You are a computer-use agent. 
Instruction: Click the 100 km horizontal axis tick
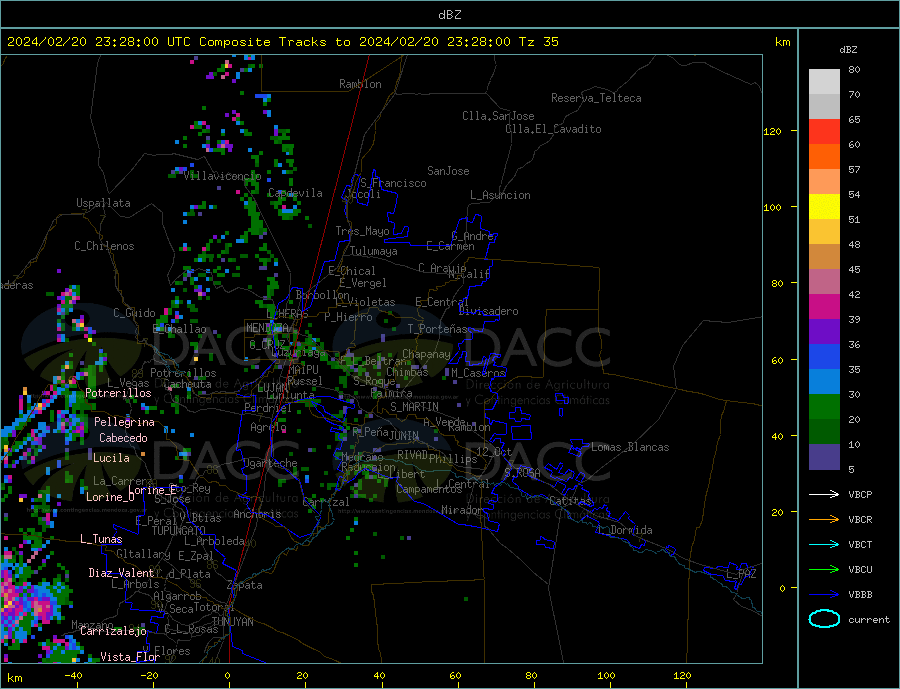coord(606,676)
